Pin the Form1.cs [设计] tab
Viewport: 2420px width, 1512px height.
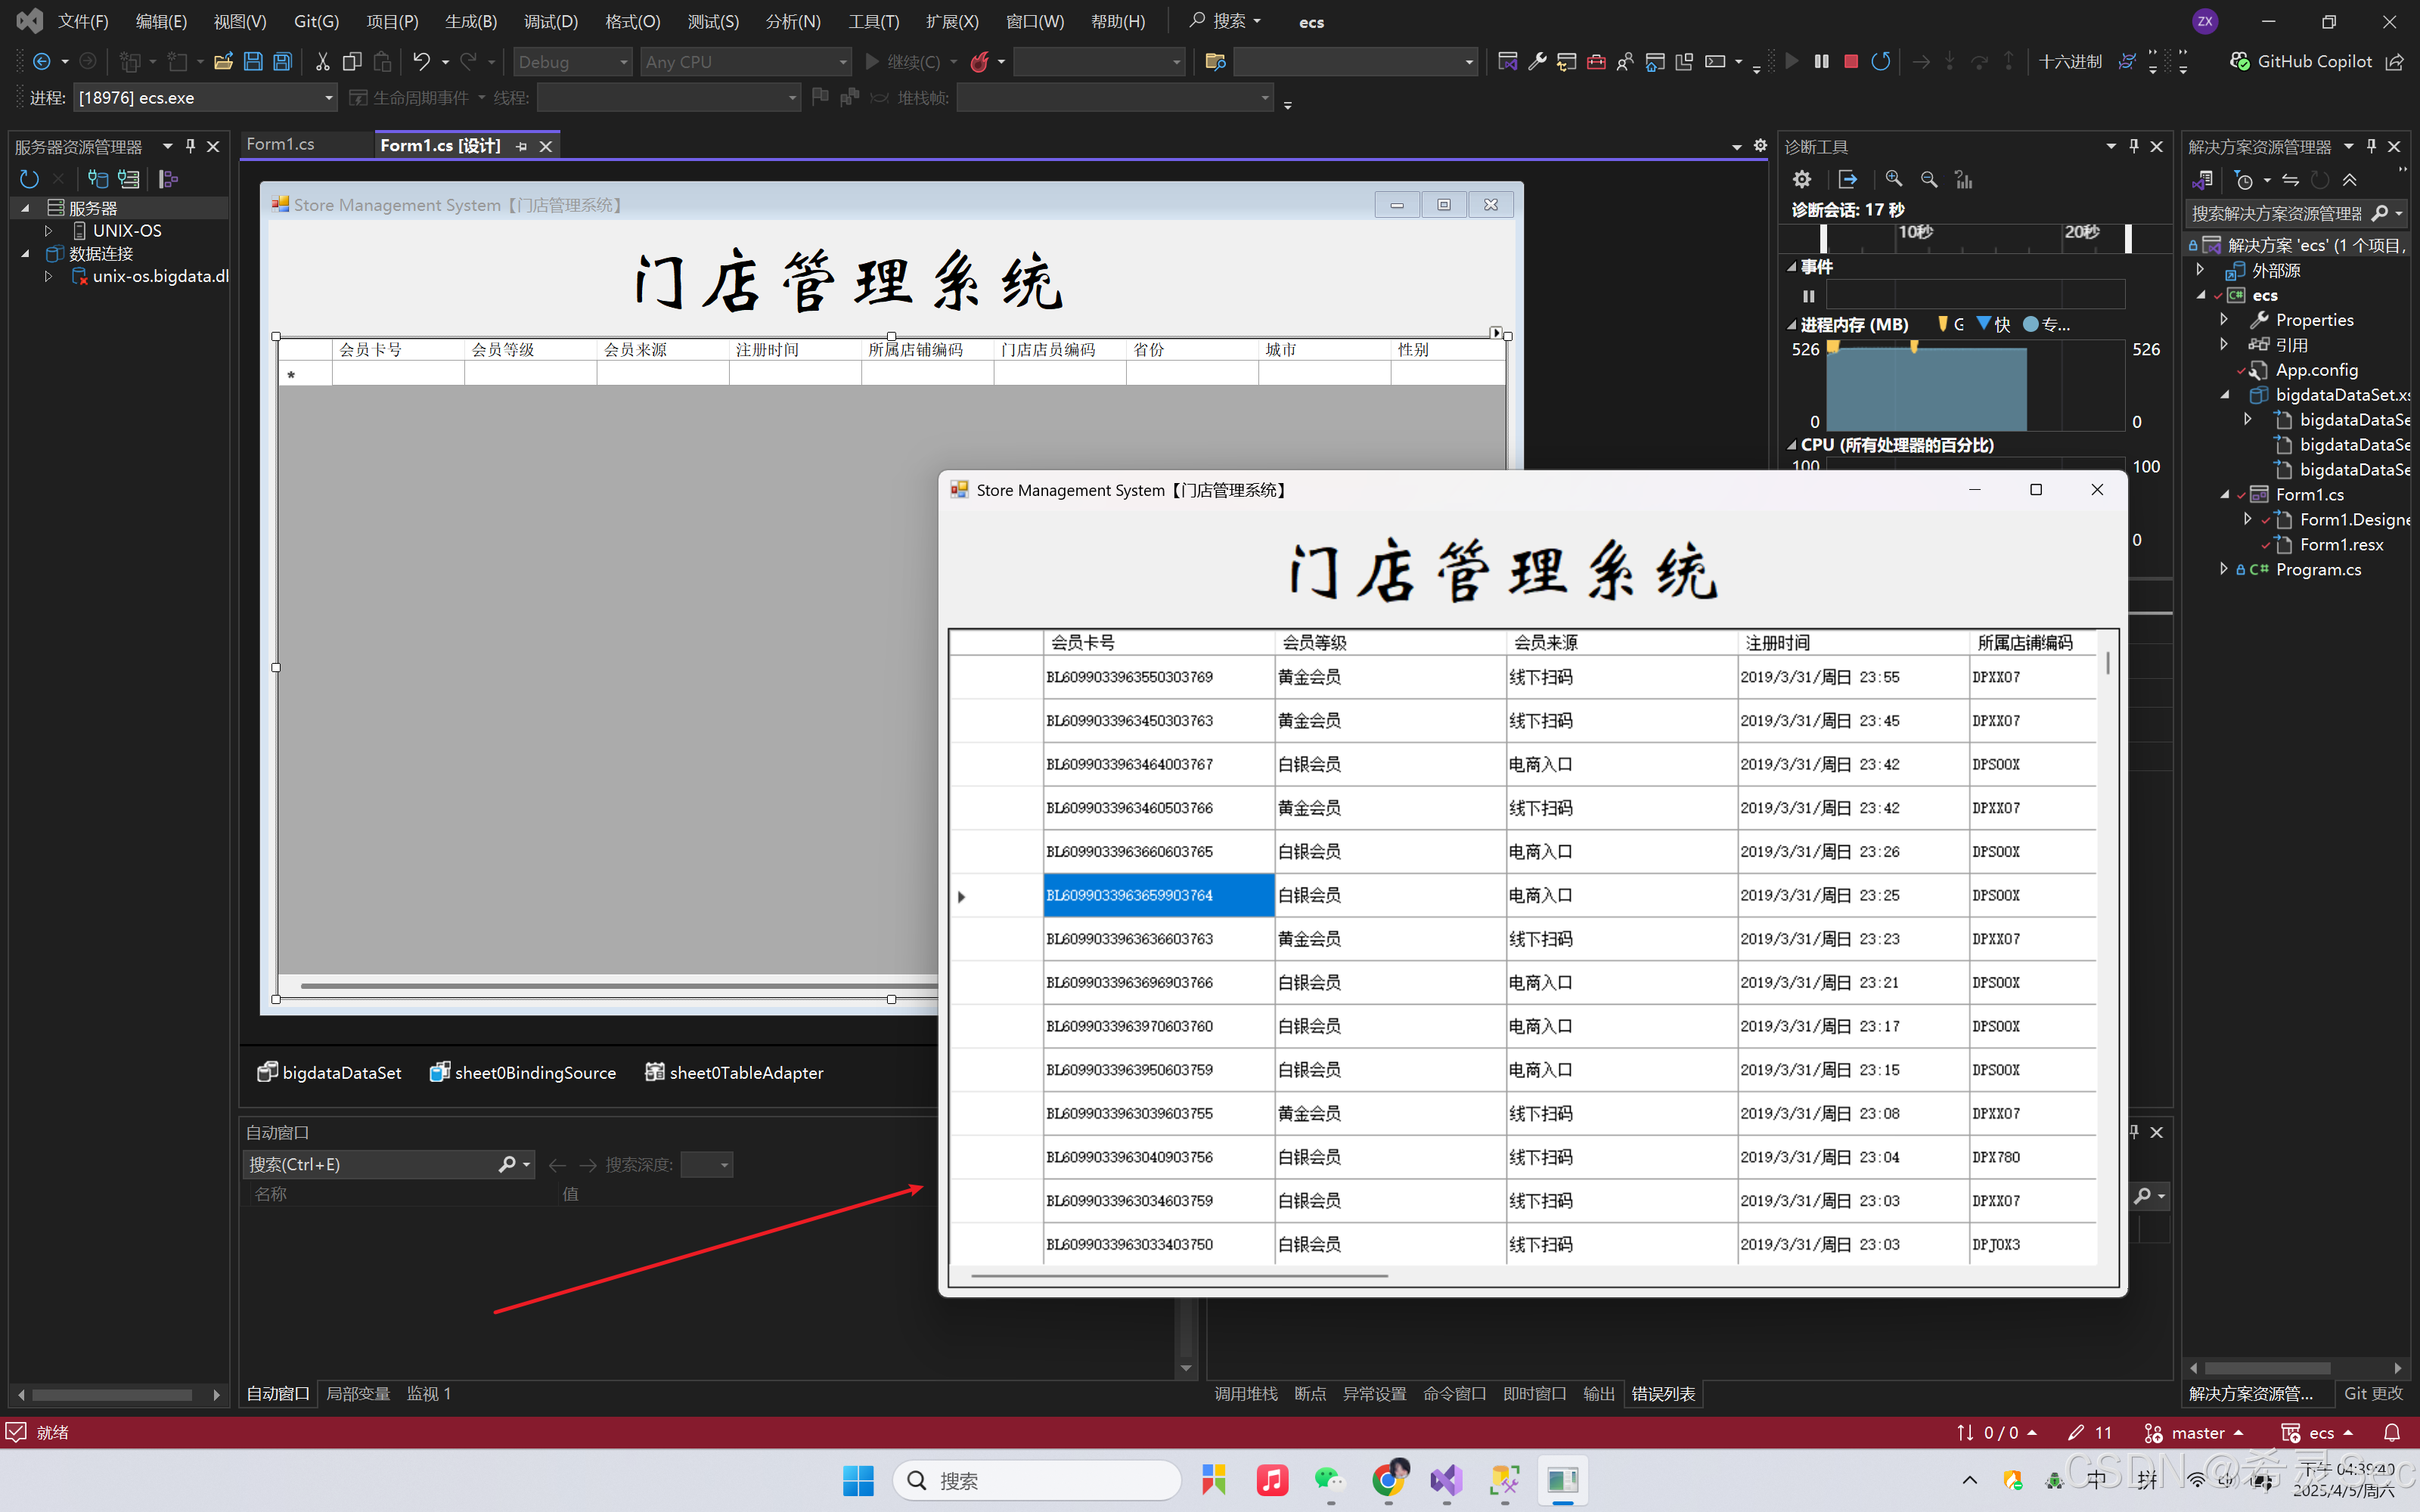[x=521, y=146]
